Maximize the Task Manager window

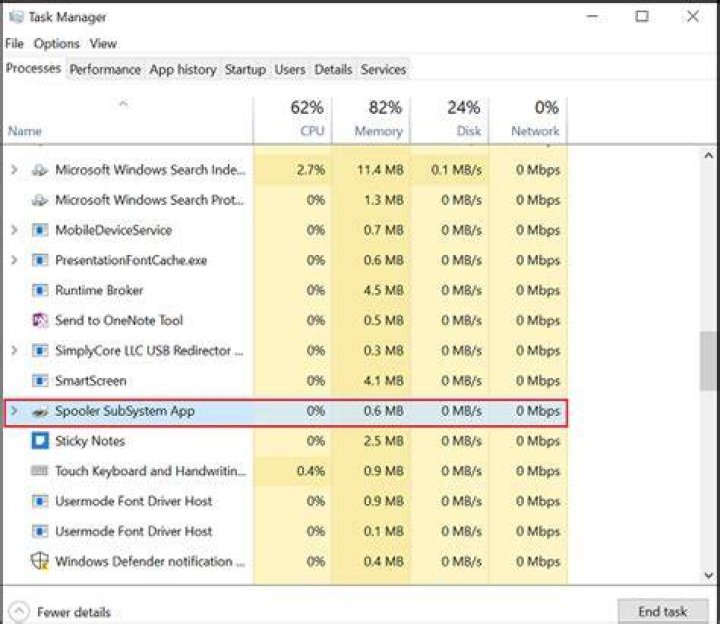641,17
